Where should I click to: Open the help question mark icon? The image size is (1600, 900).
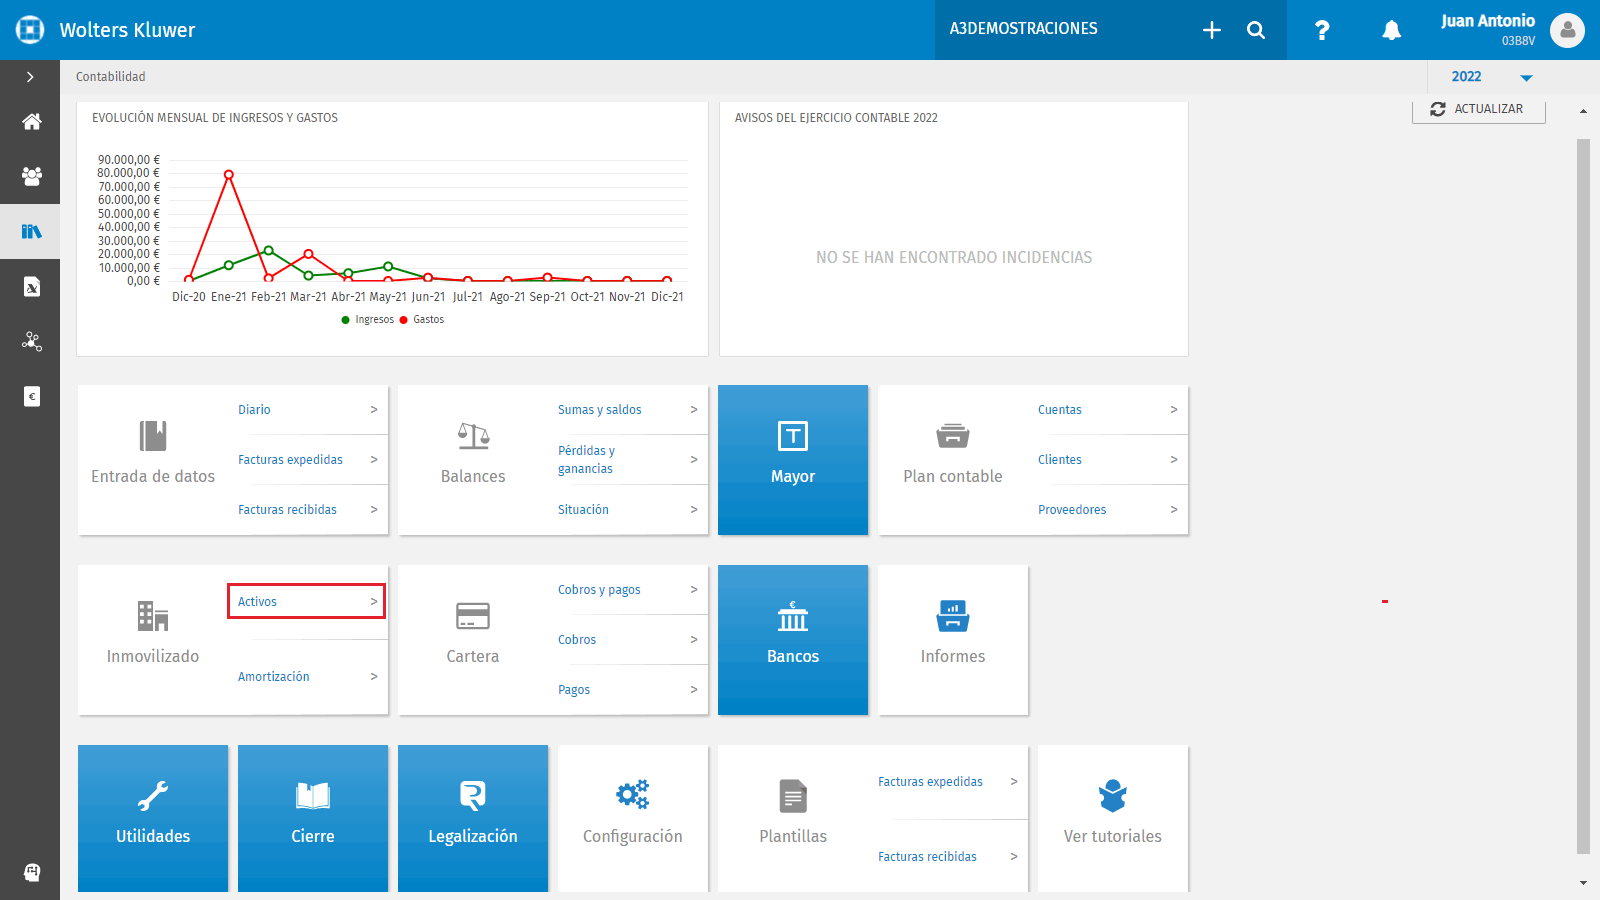coord(1322,30)
